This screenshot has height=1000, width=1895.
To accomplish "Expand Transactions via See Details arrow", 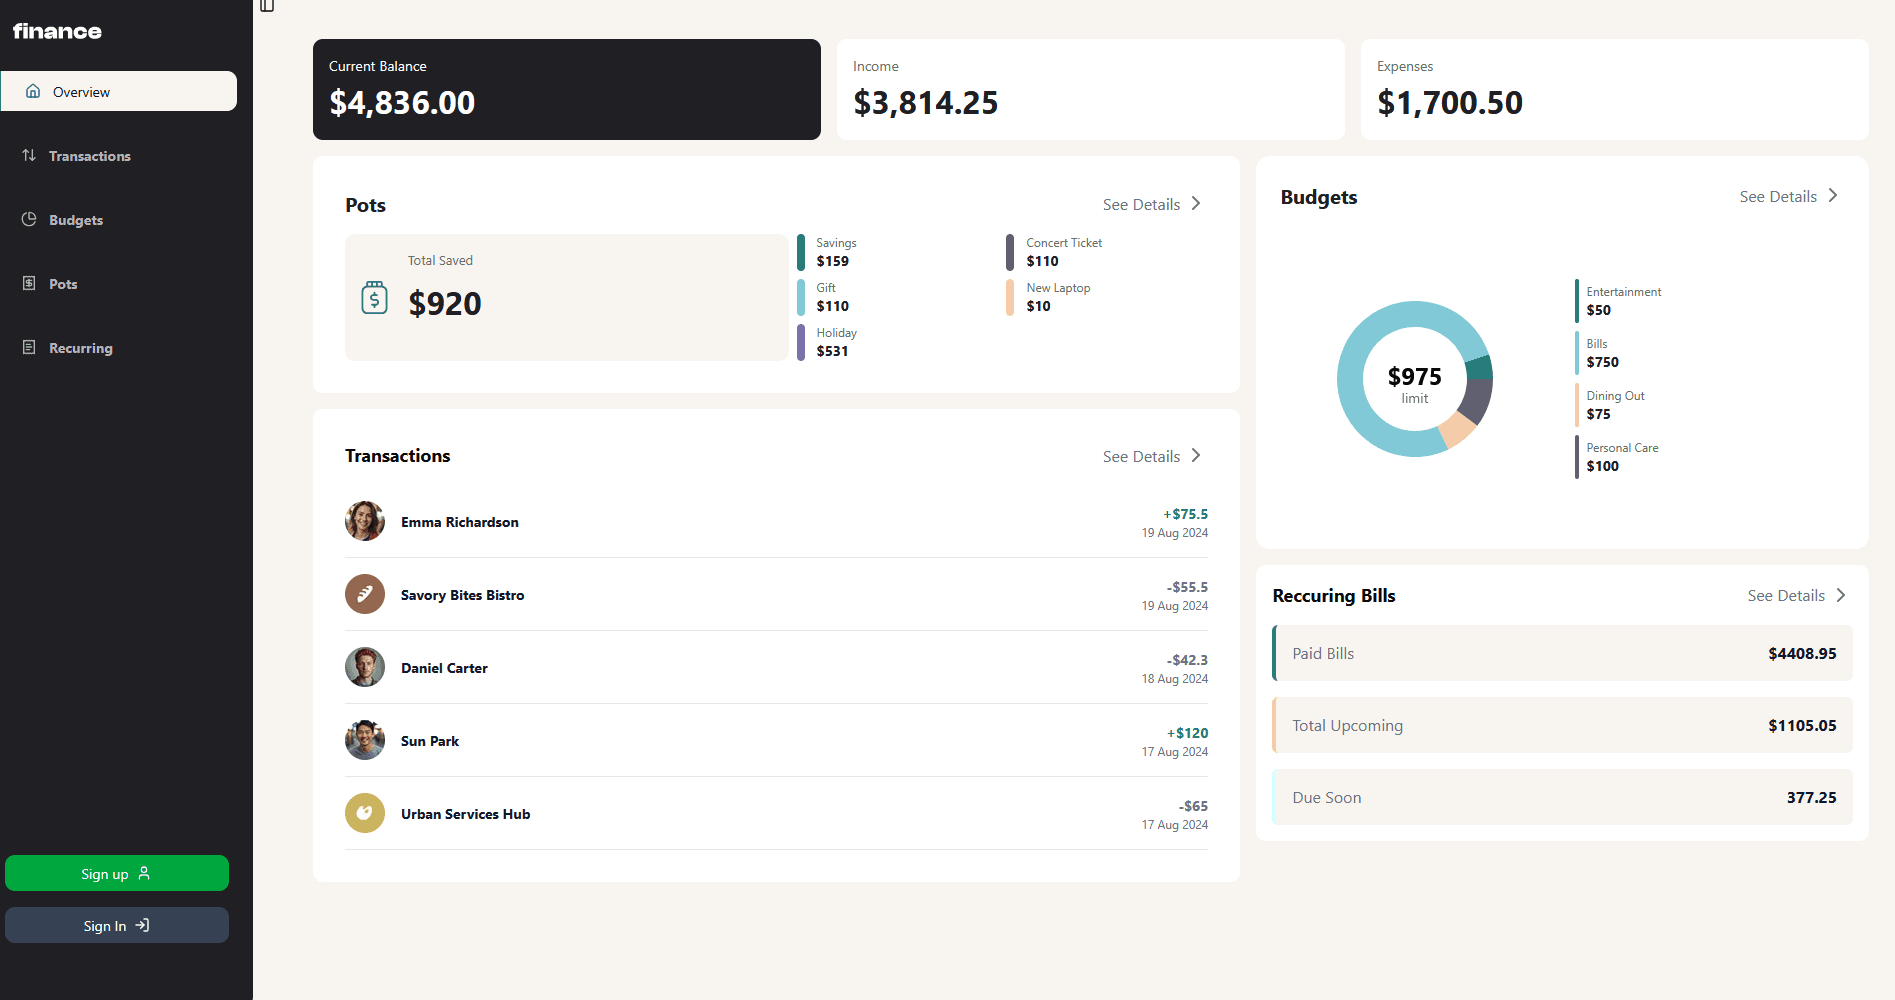I will 1196,456.
